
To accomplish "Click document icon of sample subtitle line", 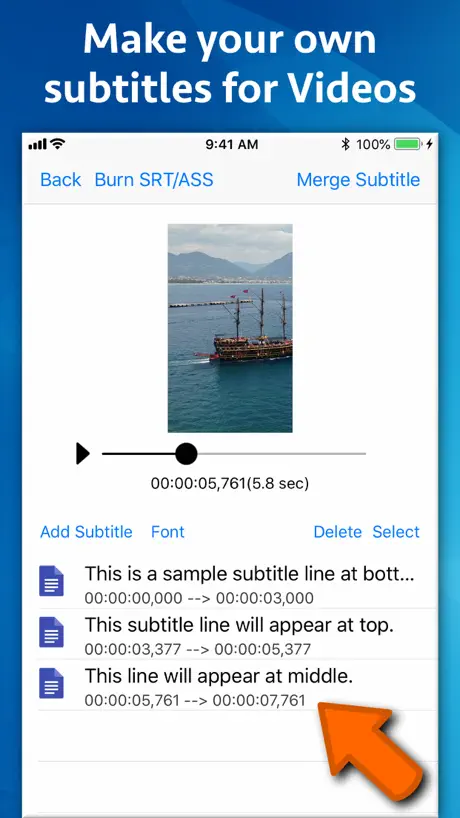I will tap(52, 581).
